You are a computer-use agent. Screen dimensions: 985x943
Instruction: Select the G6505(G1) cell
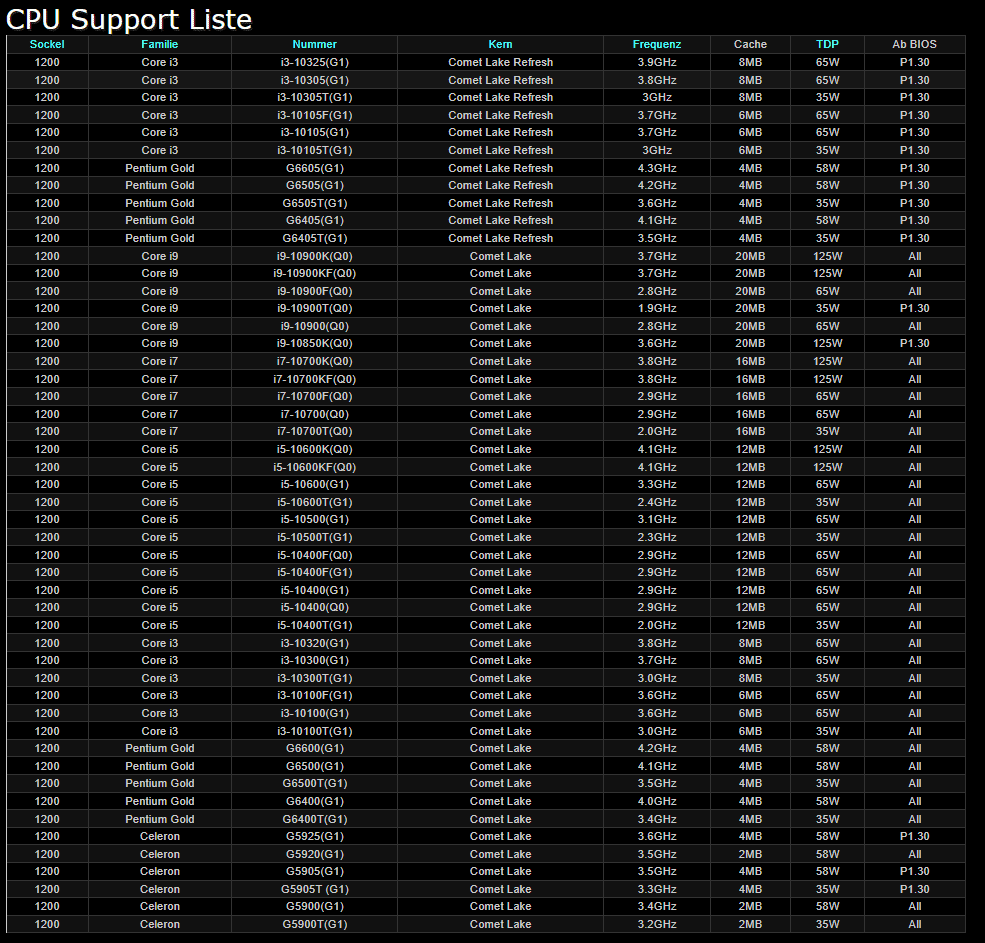[314, 185]
